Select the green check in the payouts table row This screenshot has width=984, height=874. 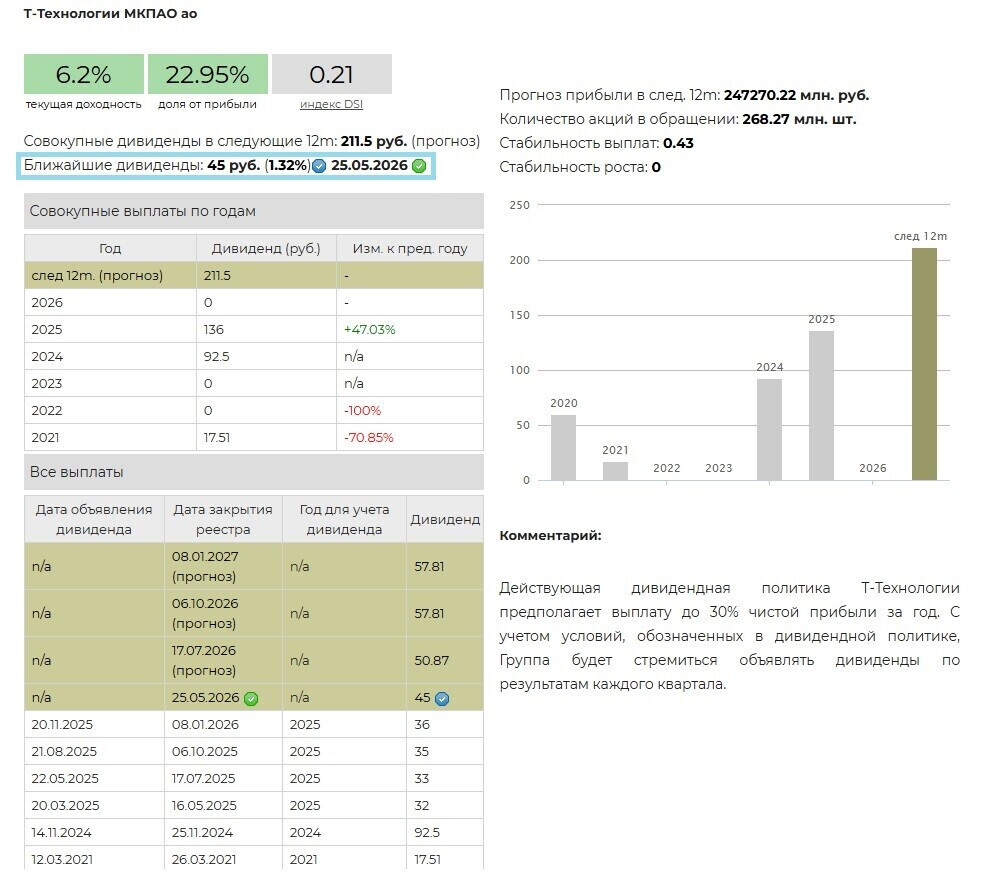pyautogui.click(x=251, y=698)
